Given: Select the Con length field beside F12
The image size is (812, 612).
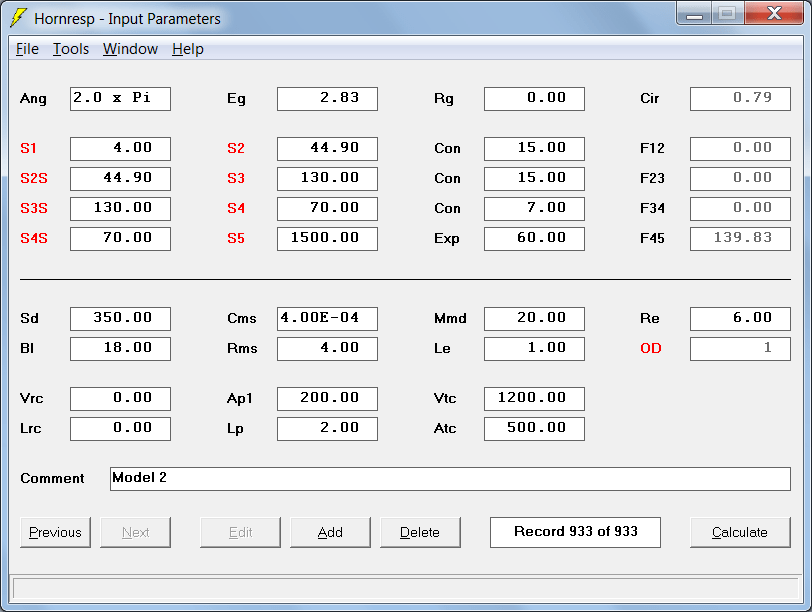Looking at the screenshot, I should click(534, 149).
